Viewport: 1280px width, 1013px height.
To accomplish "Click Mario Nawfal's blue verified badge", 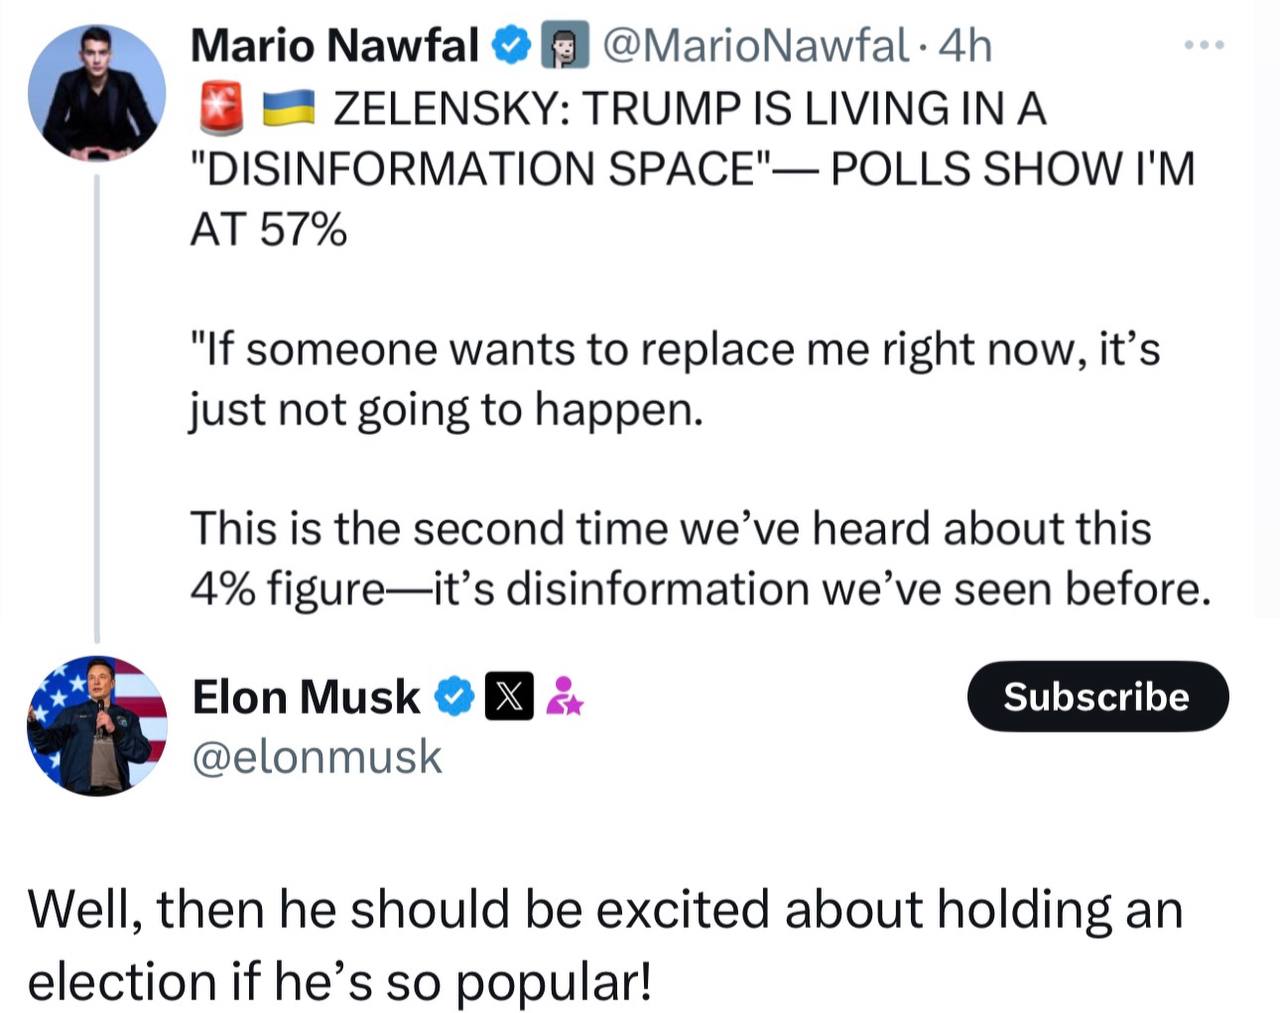I will (512, 46).
